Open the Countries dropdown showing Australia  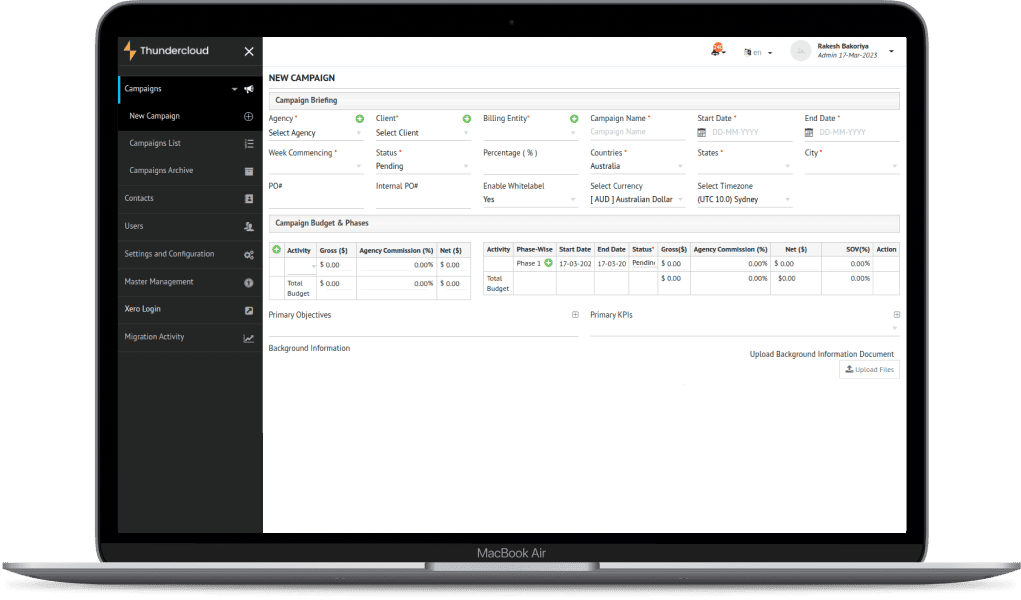pos(636,167)
